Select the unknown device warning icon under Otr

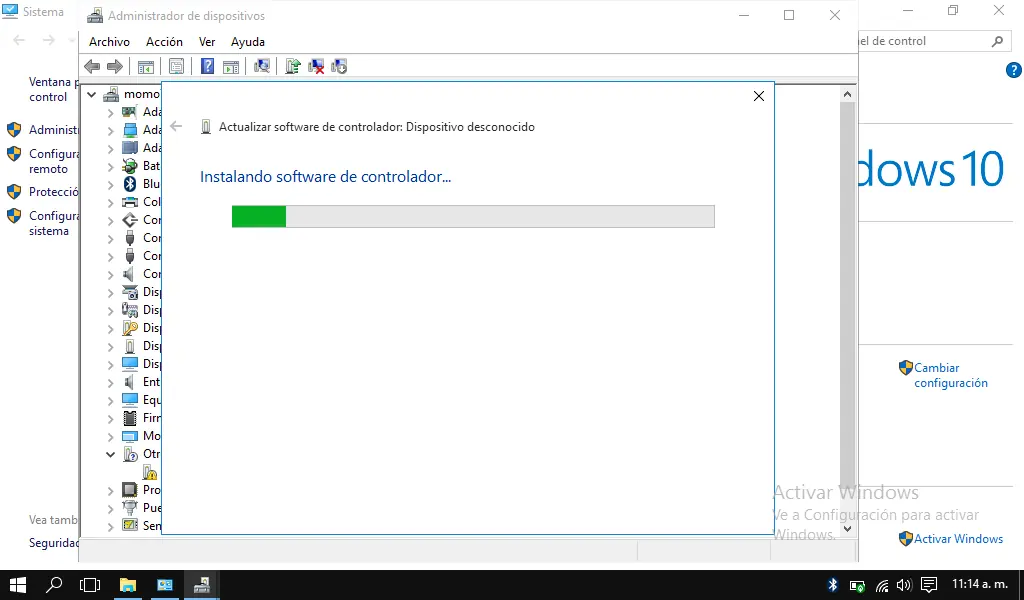pos(150,472)
